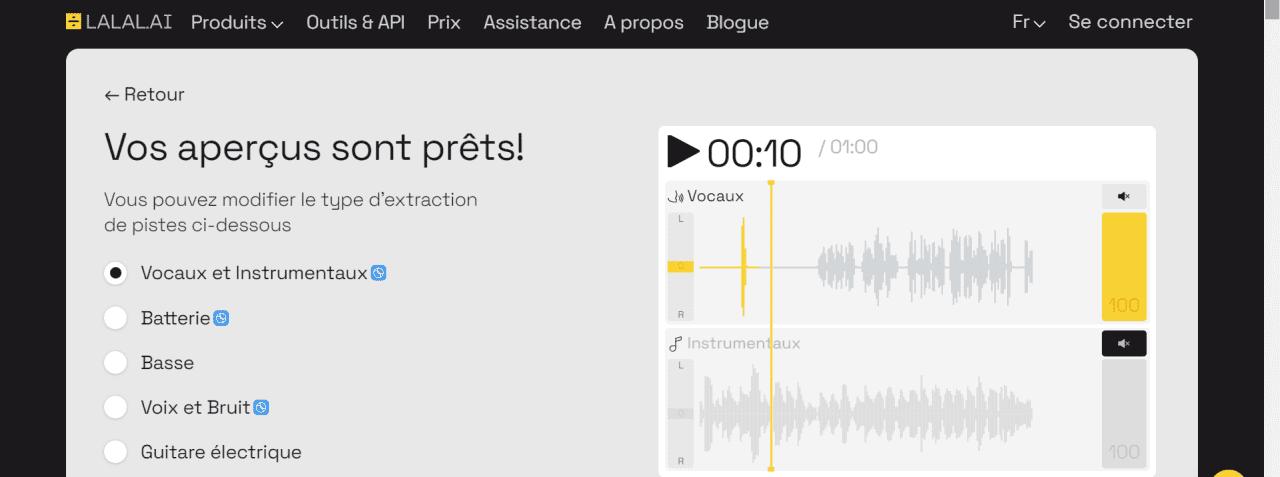
Task: Open the Fr language dropdown
Action: pos(1028,22)
